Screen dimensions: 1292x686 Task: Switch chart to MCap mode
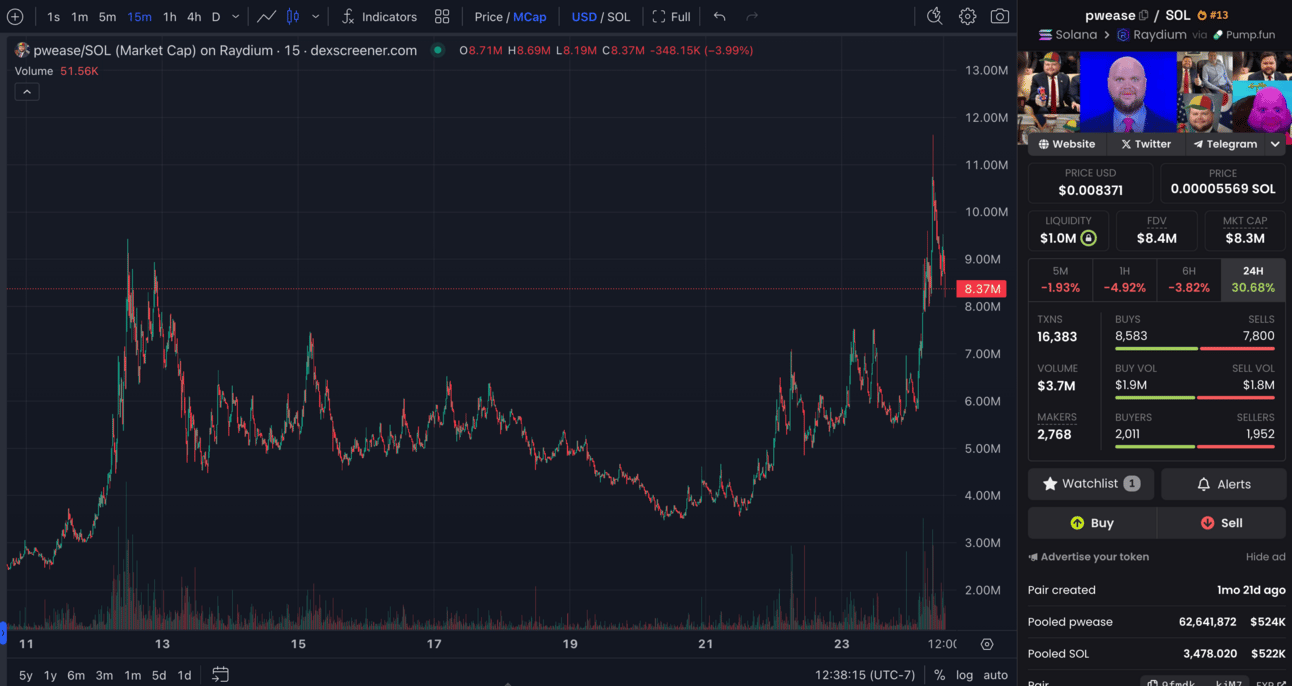(x=530, y=17)
